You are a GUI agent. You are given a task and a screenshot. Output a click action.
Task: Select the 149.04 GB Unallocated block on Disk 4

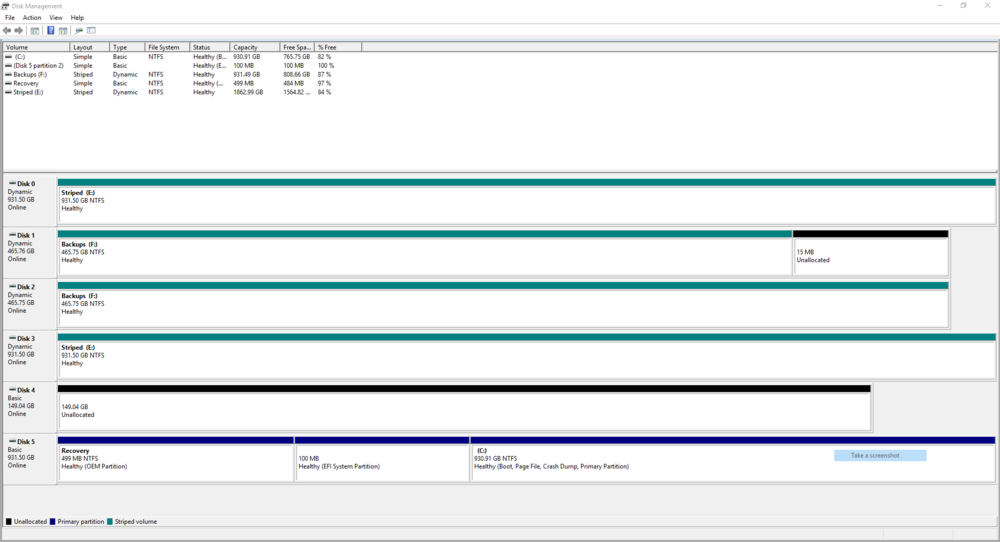(463, 410)
